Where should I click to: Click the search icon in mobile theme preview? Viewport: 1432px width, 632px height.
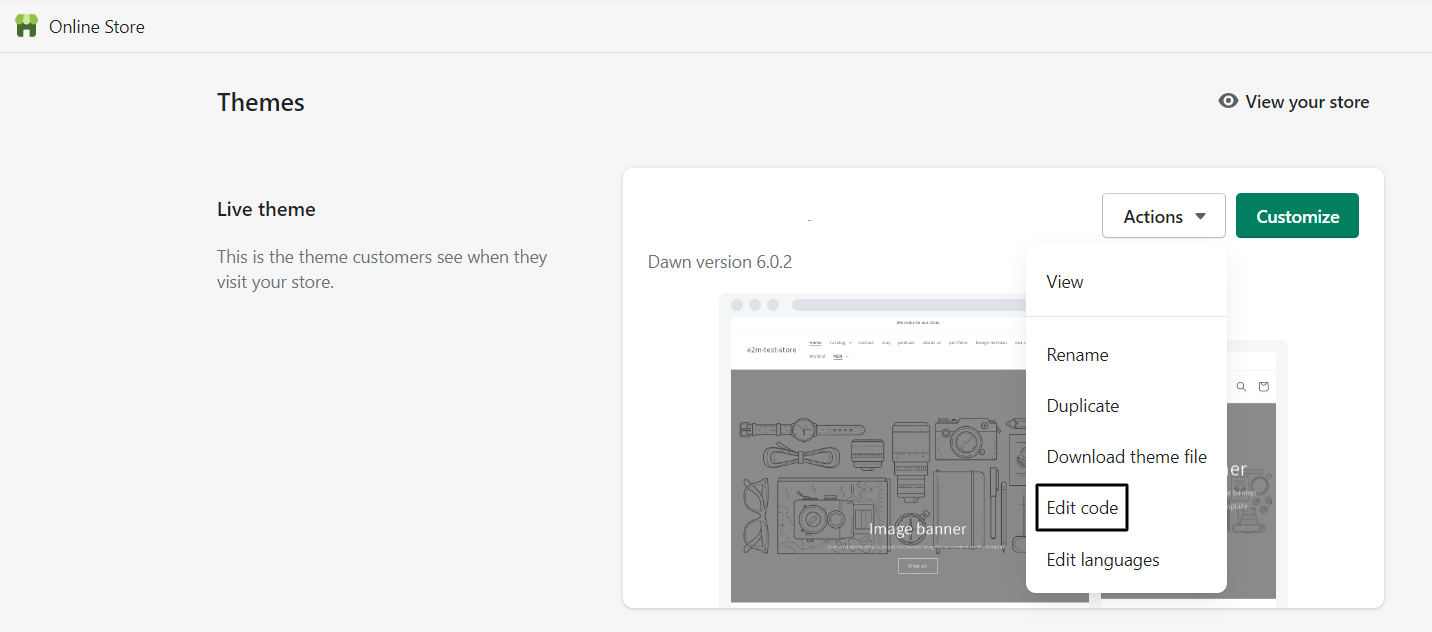pyautogui.click(x=1241, y=386)
